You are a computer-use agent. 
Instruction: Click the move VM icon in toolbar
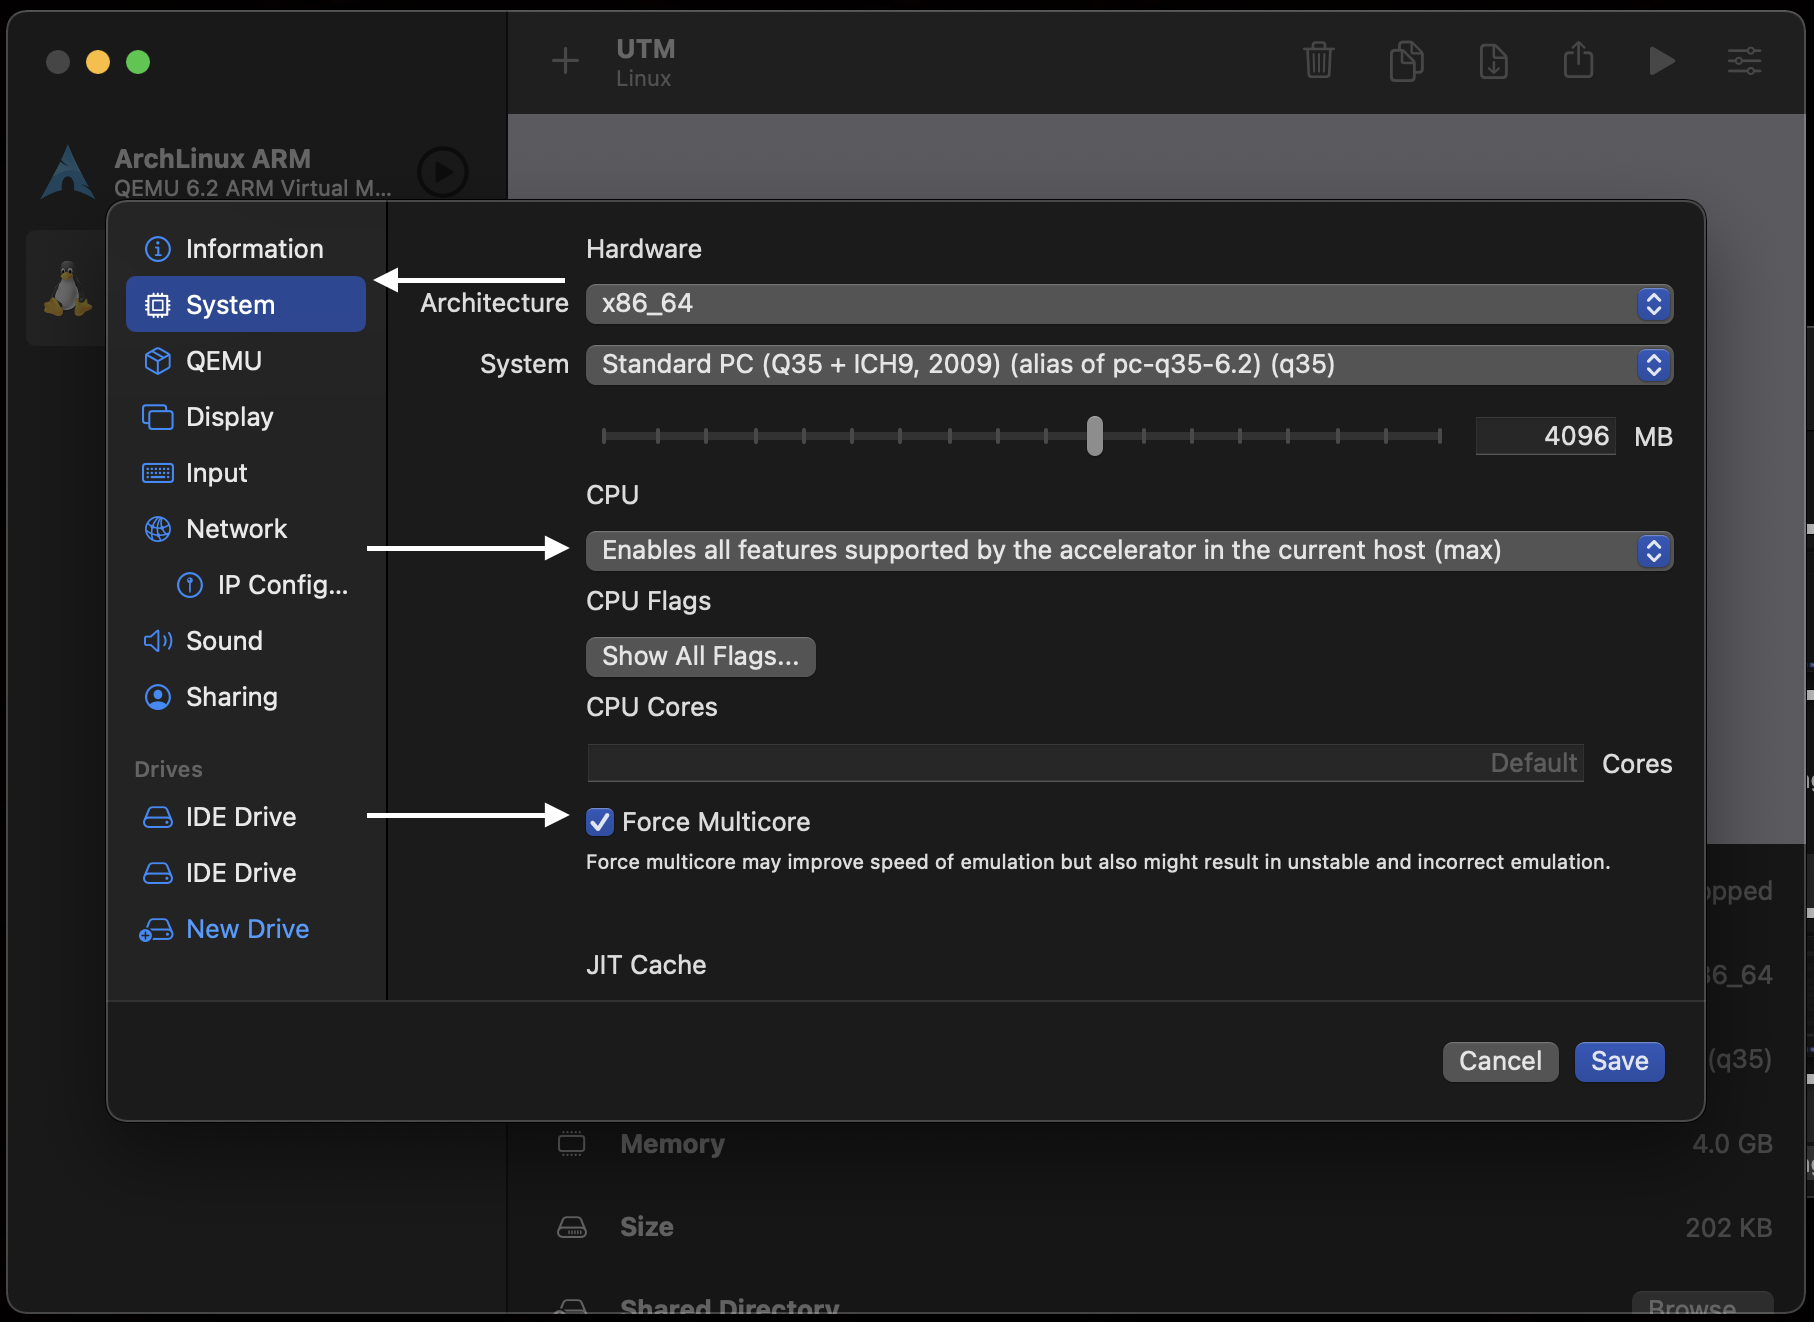click(1493, 61)
